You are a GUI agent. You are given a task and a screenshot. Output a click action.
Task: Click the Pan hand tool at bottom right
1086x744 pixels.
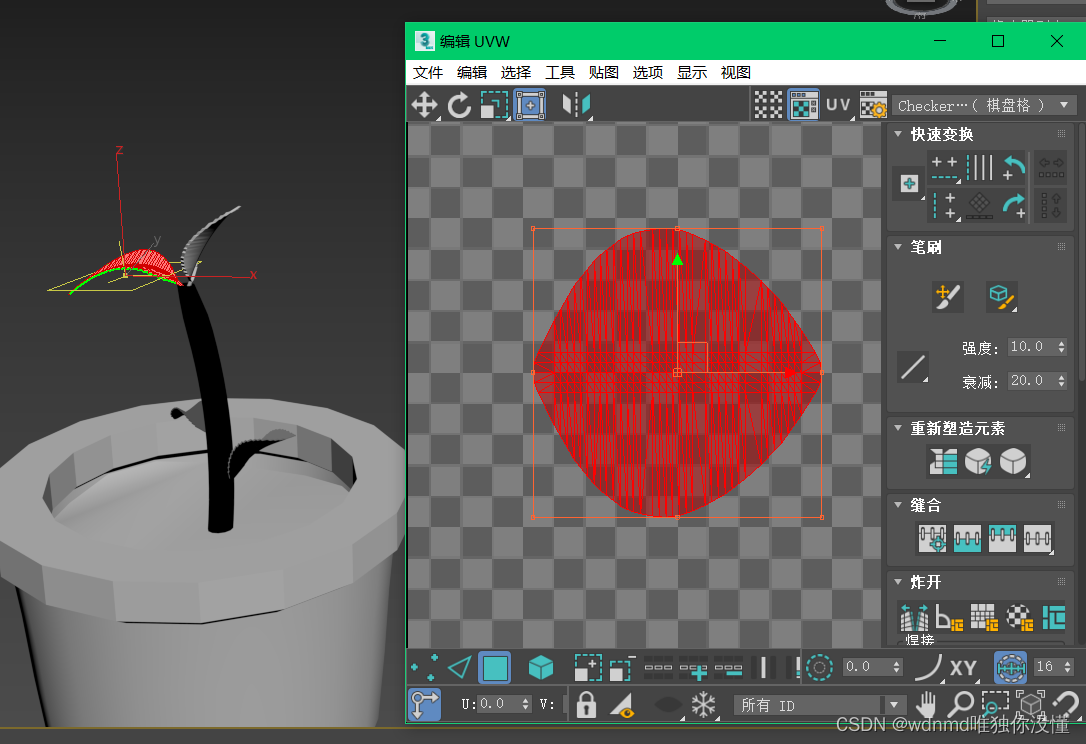[x=926, y=703]
